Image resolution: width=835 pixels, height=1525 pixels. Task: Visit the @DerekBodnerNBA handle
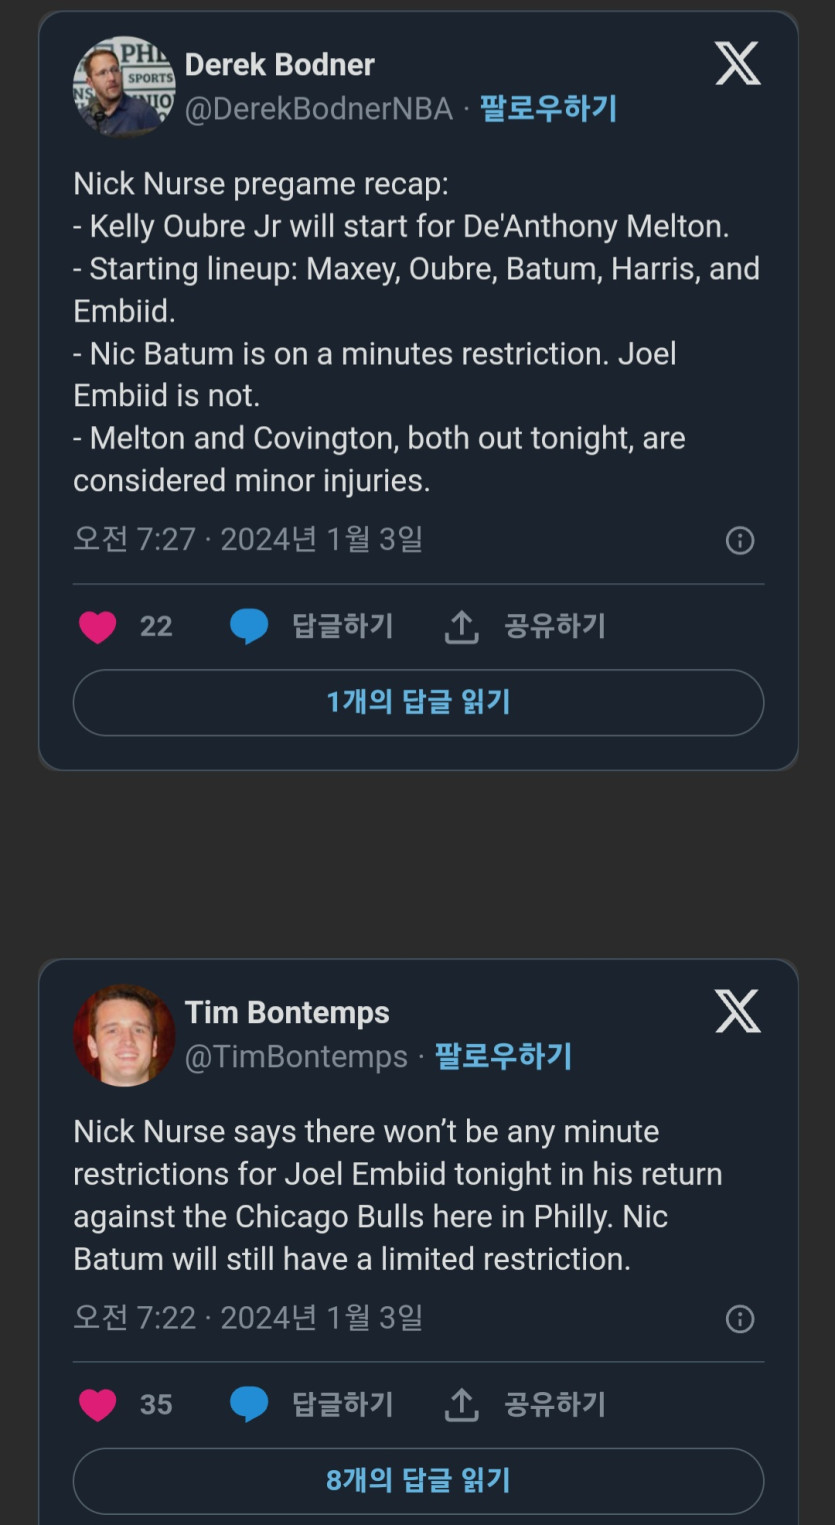point(319,109)
